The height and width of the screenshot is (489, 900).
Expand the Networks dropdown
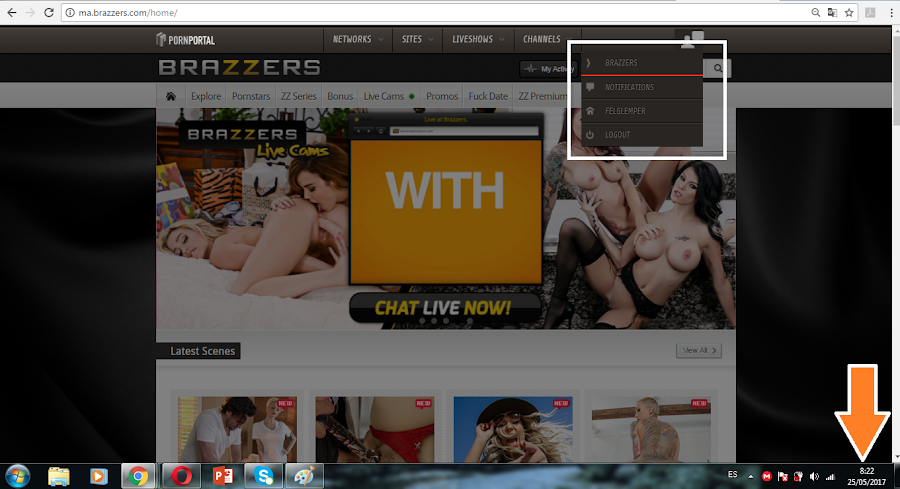(x=358, y=39)
